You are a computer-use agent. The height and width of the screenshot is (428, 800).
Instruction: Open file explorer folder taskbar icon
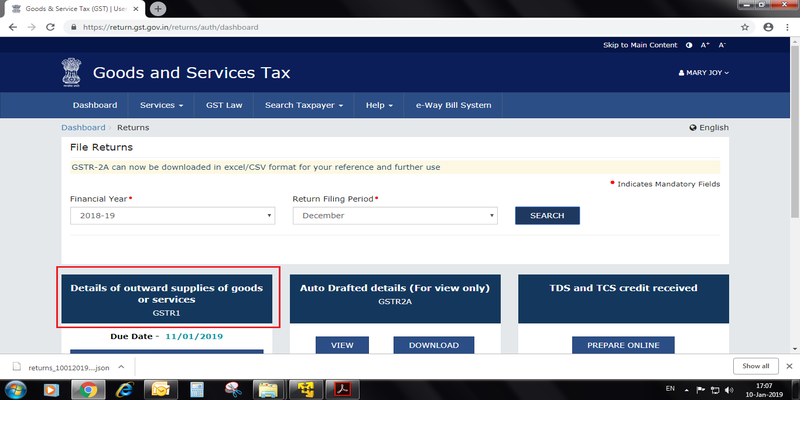[x=269, y=390]
